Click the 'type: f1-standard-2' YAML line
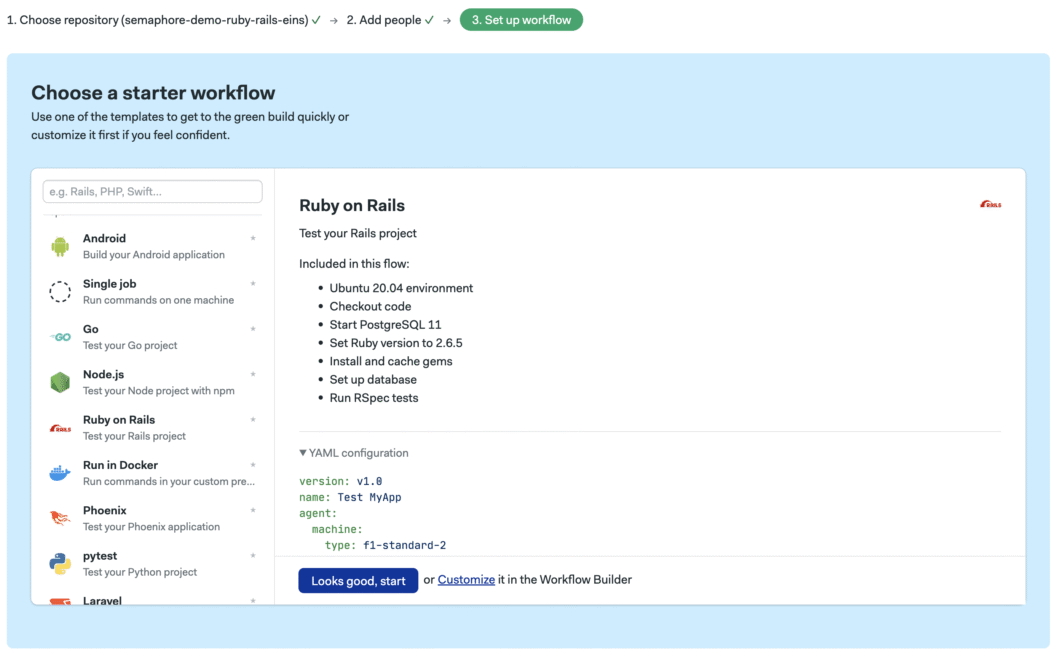 385,546
